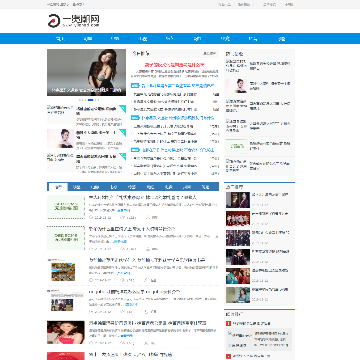
Task: Click the first blue tag badge in center list
Action: tap(135, 86)
